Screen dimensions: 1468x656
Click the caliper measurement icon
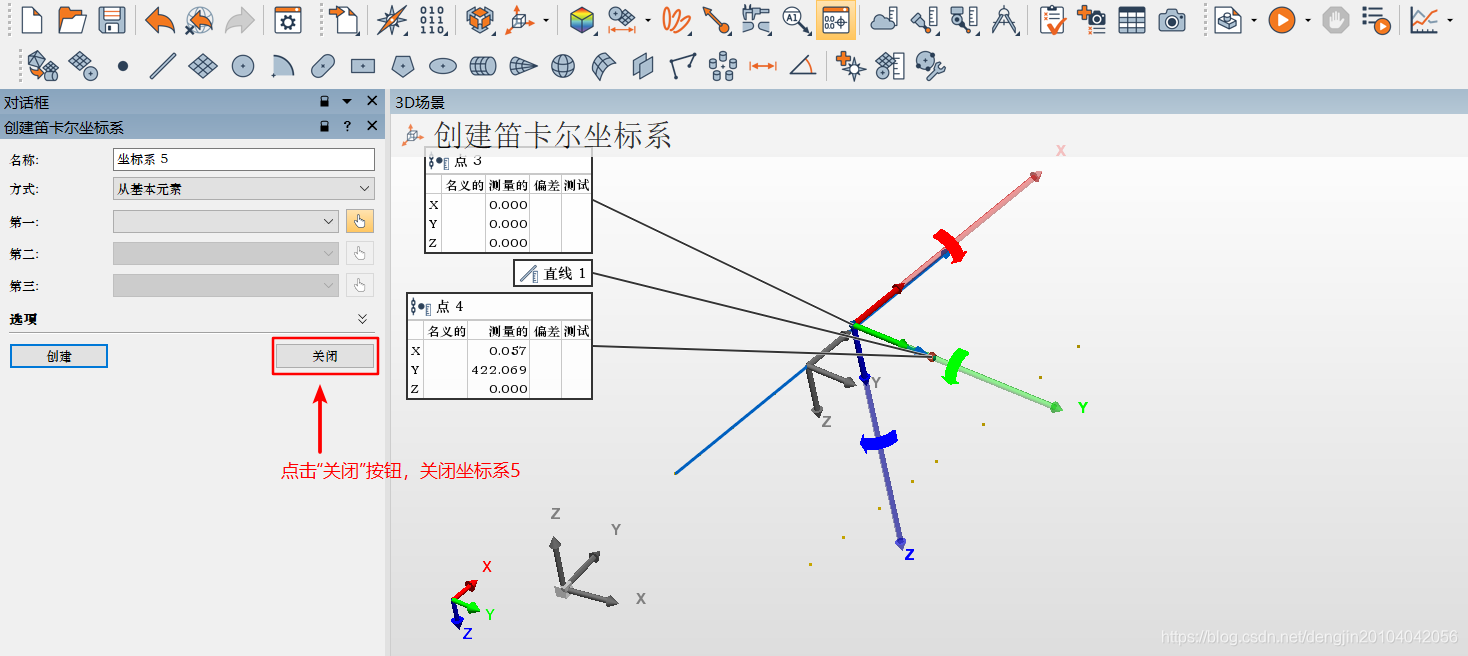tap(755, 19)
